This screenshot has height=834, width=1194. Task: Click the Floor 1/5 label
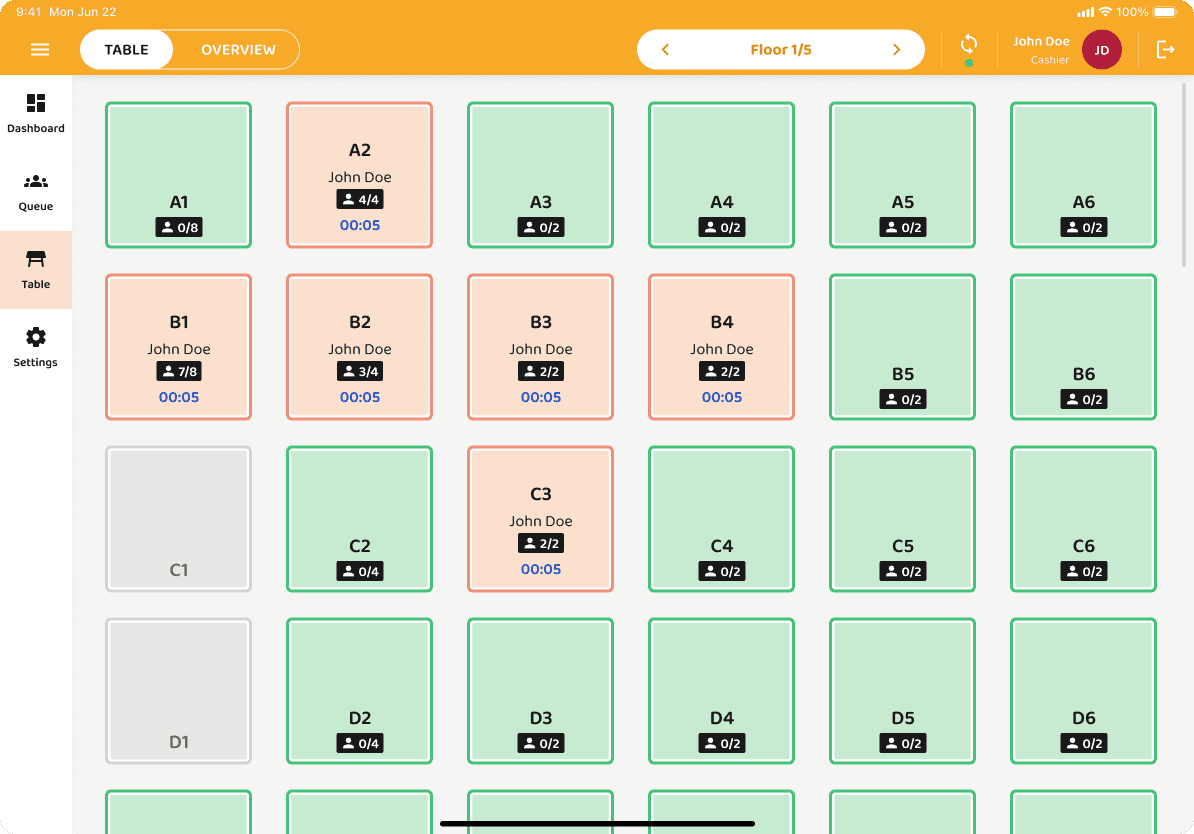(x=781, y=50)
